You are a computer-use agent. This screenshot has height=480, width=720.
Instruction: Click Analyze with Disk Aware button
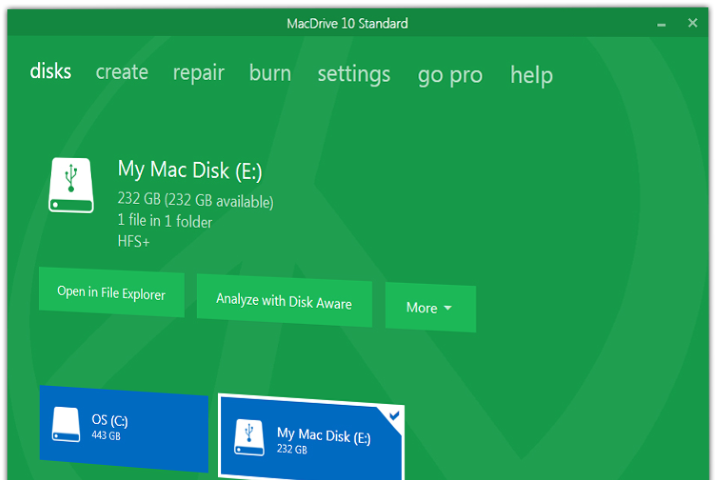(x=284, y=301)
